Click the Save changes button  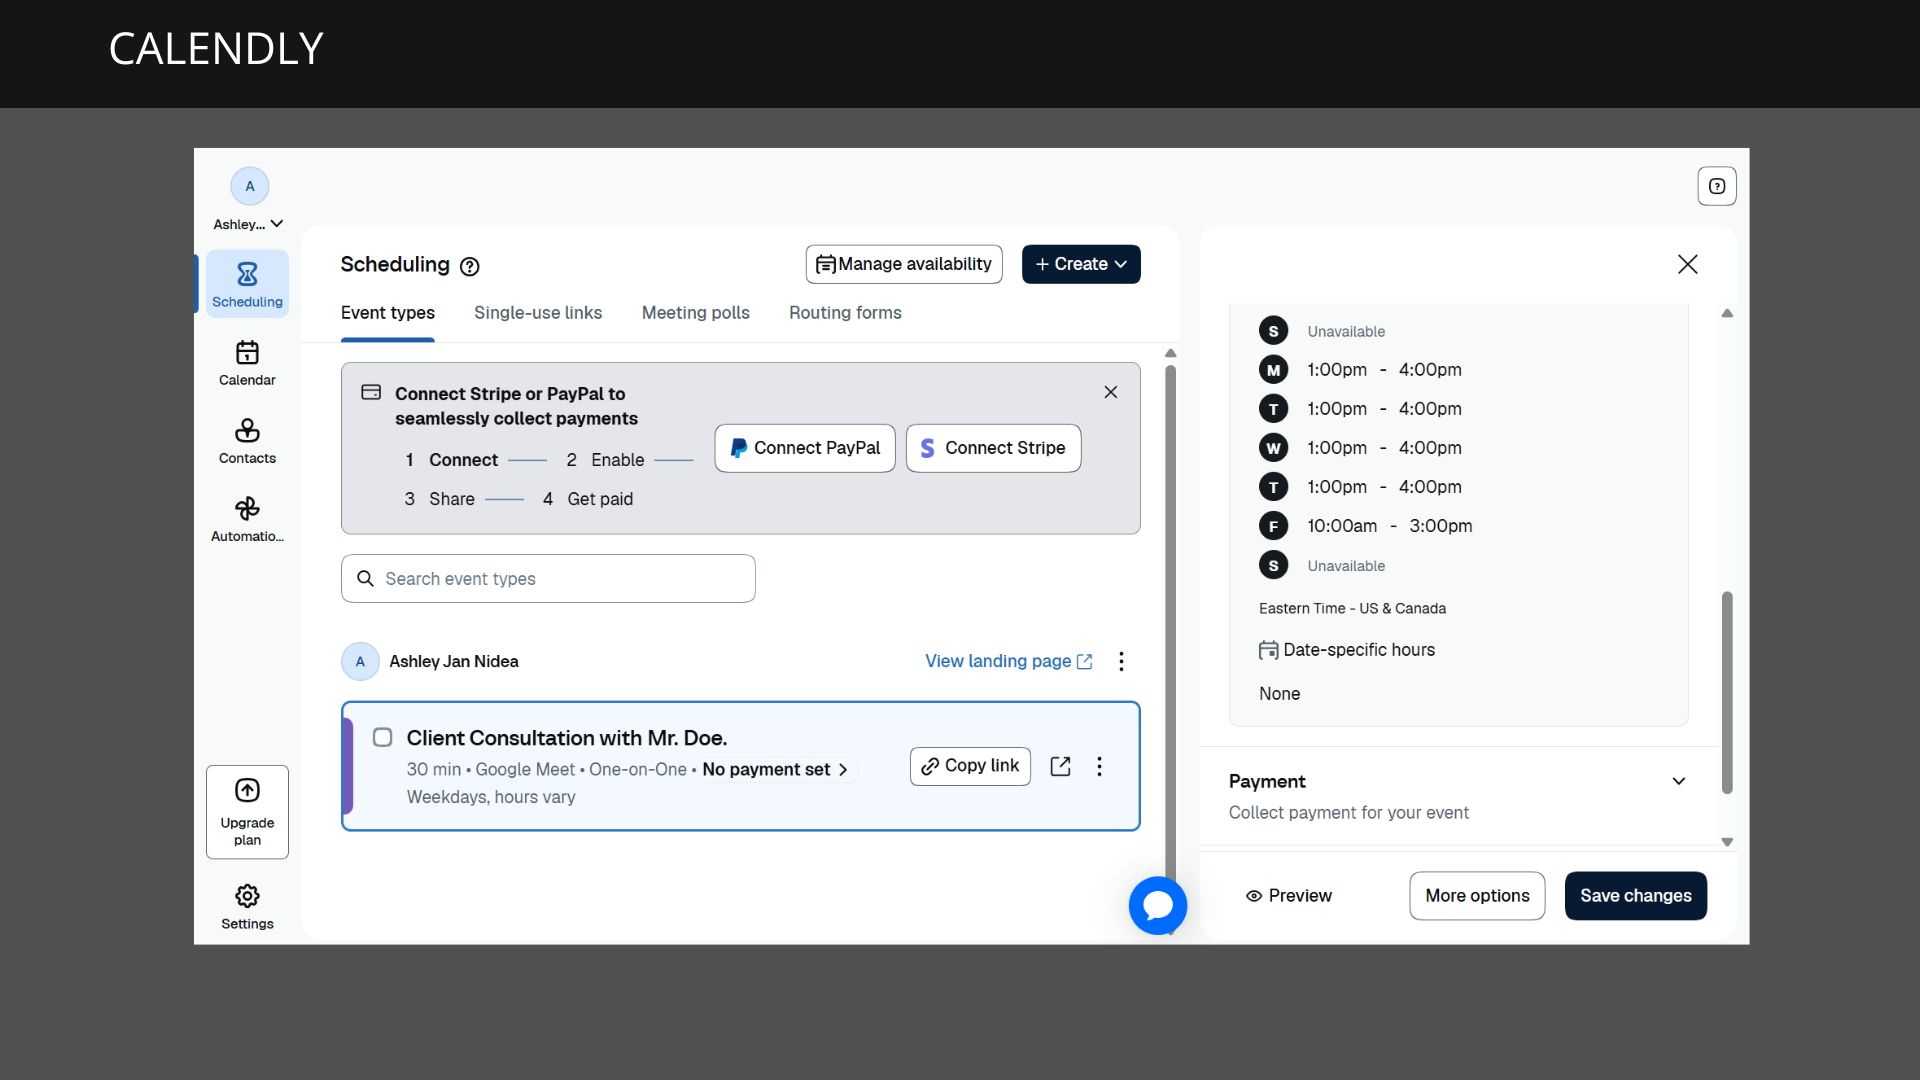tap(1636, 896)
